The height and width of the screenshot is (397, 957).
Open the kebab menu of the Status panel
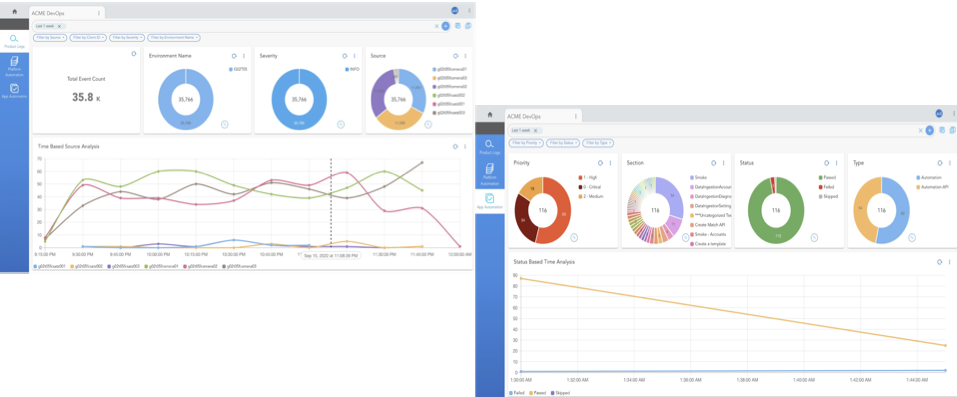[x=836, y=163]
